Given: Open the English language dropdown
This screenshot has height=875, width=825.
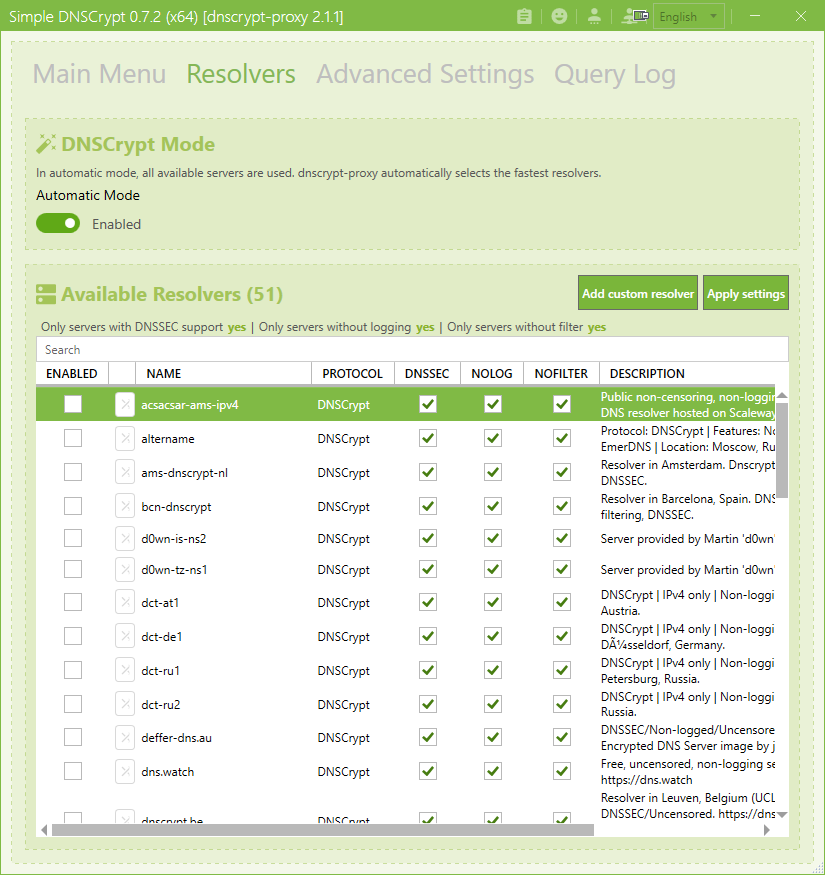Looking at the screenshot, I should [689, 16].
